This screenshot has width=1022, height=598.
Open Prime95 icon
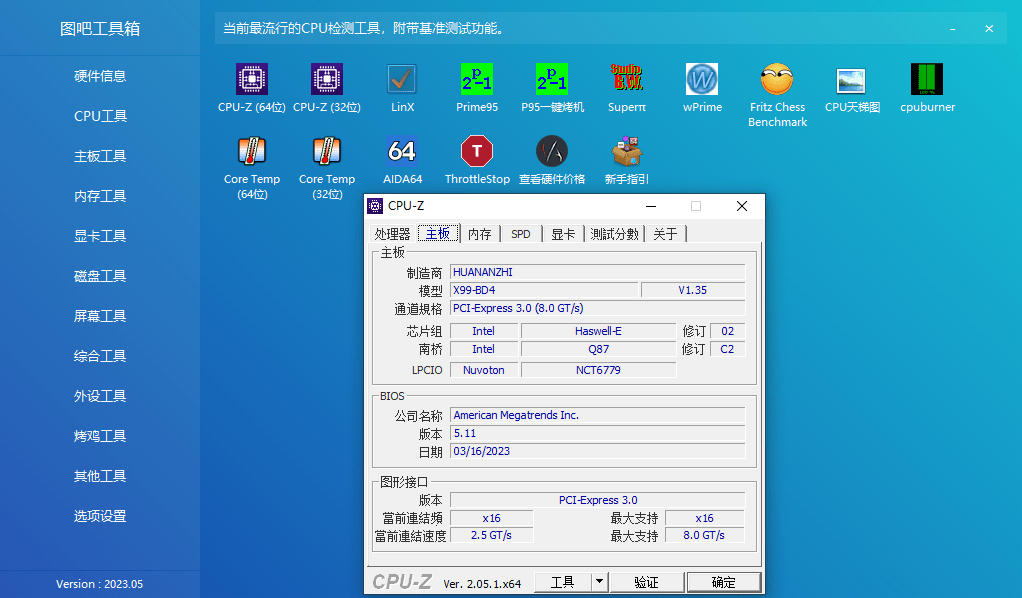pyautogui.click(x=476, y=80)
